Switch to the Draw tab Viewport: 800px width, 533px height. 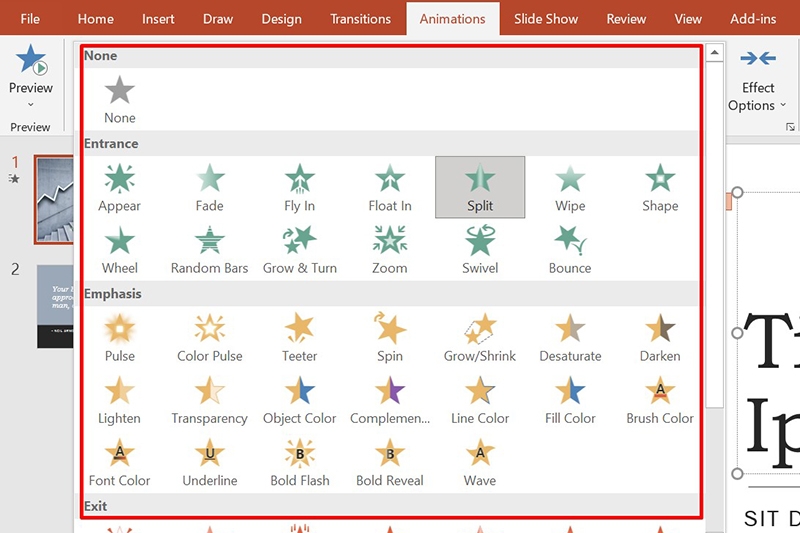click(x=218, y=19)
